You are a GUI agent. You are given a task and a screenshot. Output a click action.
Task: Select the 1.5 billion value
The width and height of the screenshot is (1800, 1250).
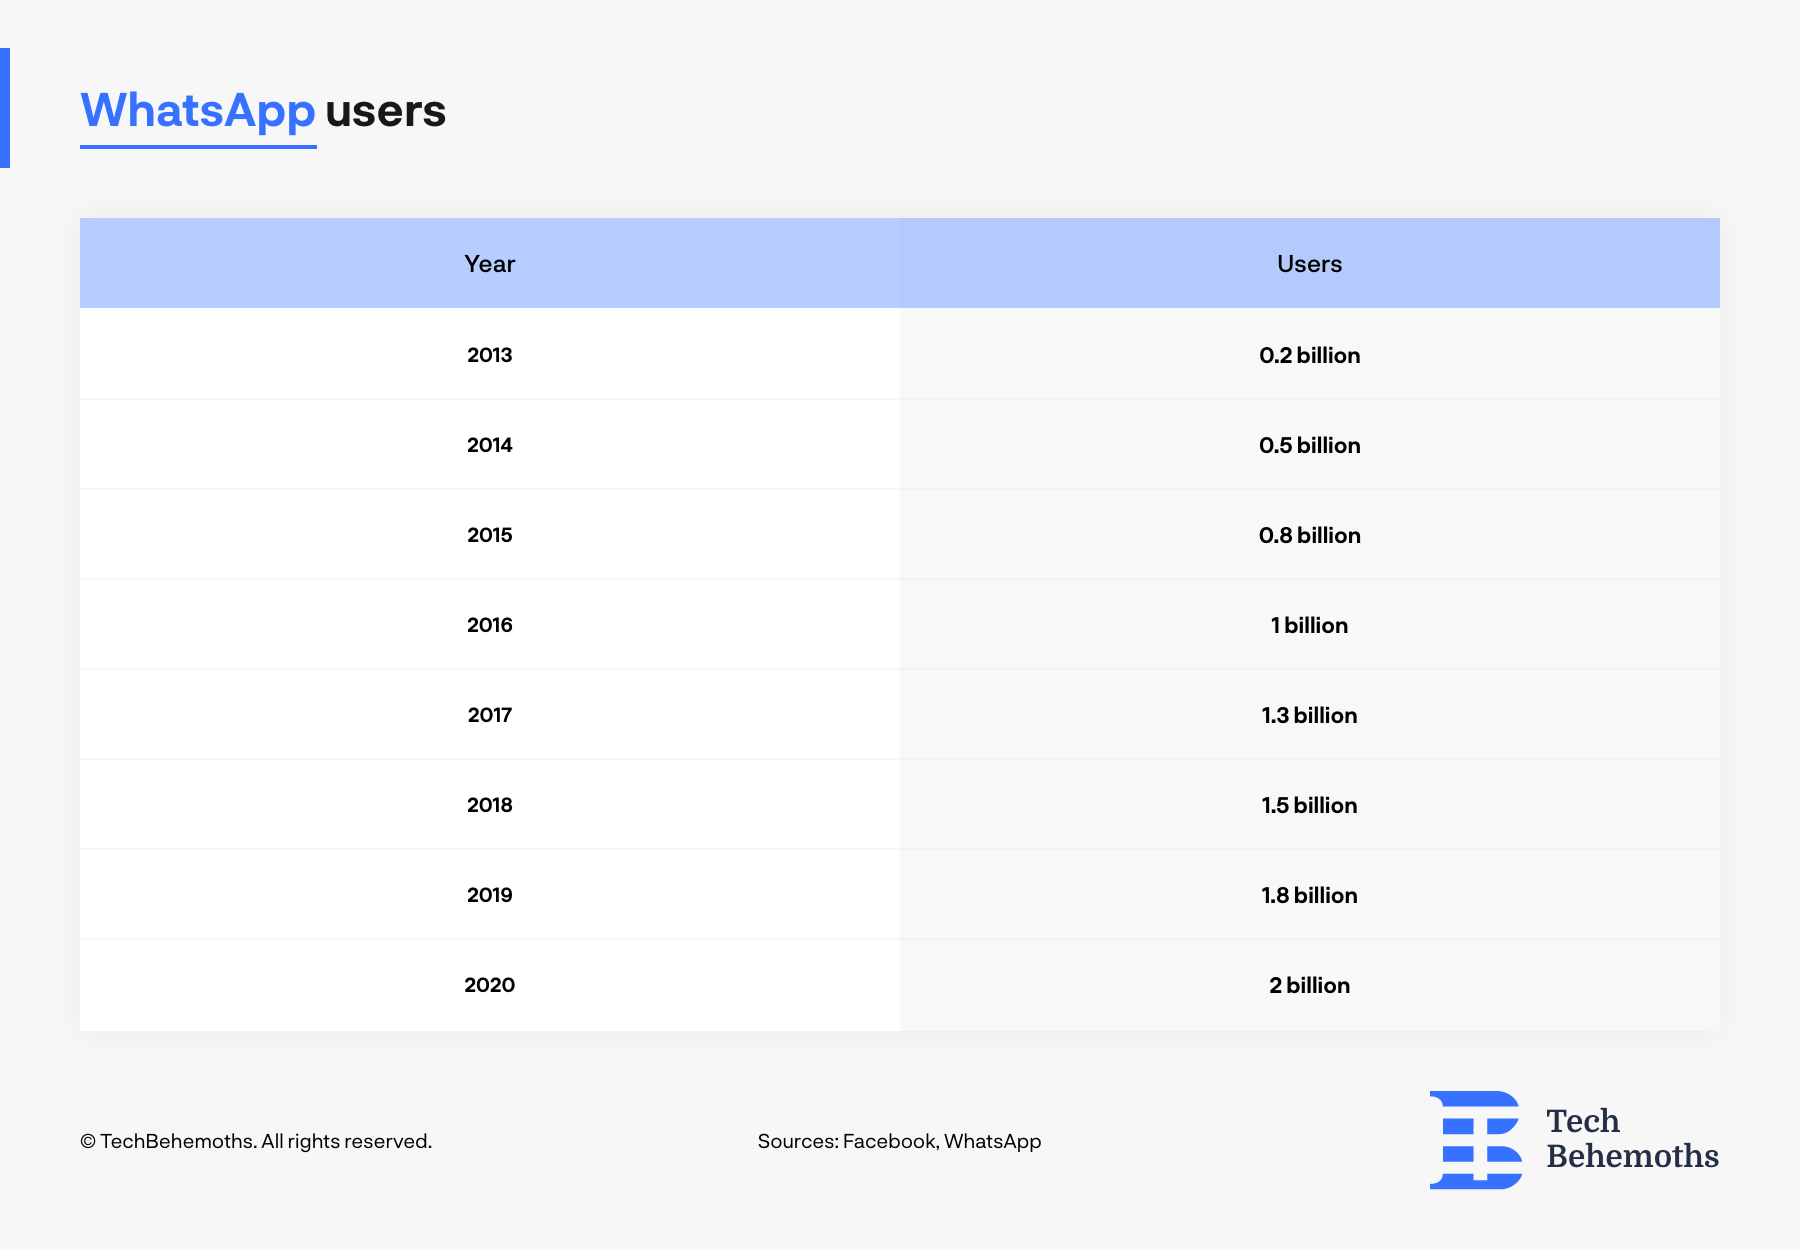1310,805
